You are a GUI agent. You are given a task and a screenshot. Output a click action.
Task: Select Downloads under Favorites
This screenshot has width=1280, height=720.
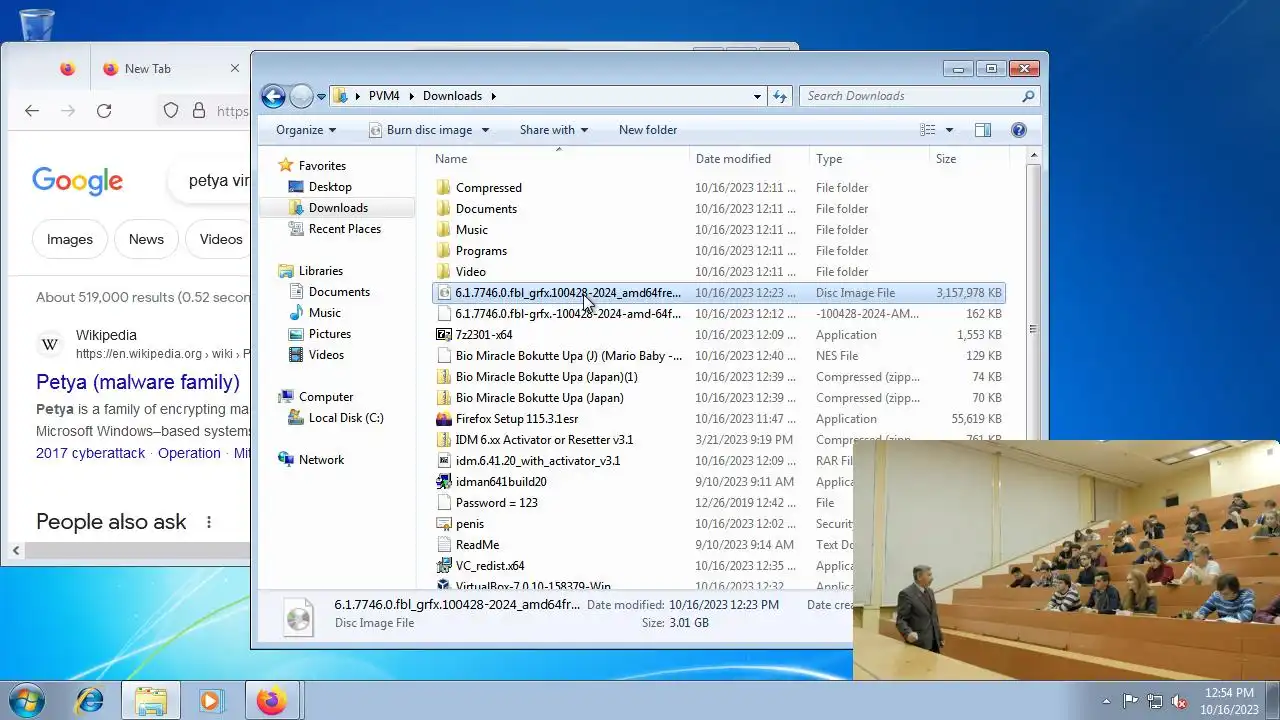tap(338, 208)
